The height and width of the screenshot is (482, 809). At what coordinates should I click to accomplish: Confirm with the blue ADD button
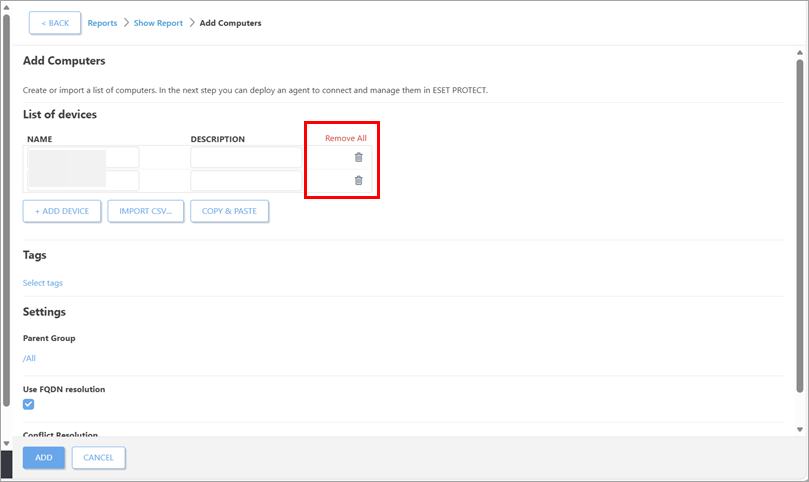pyautogui.click(x=44, y=458)
